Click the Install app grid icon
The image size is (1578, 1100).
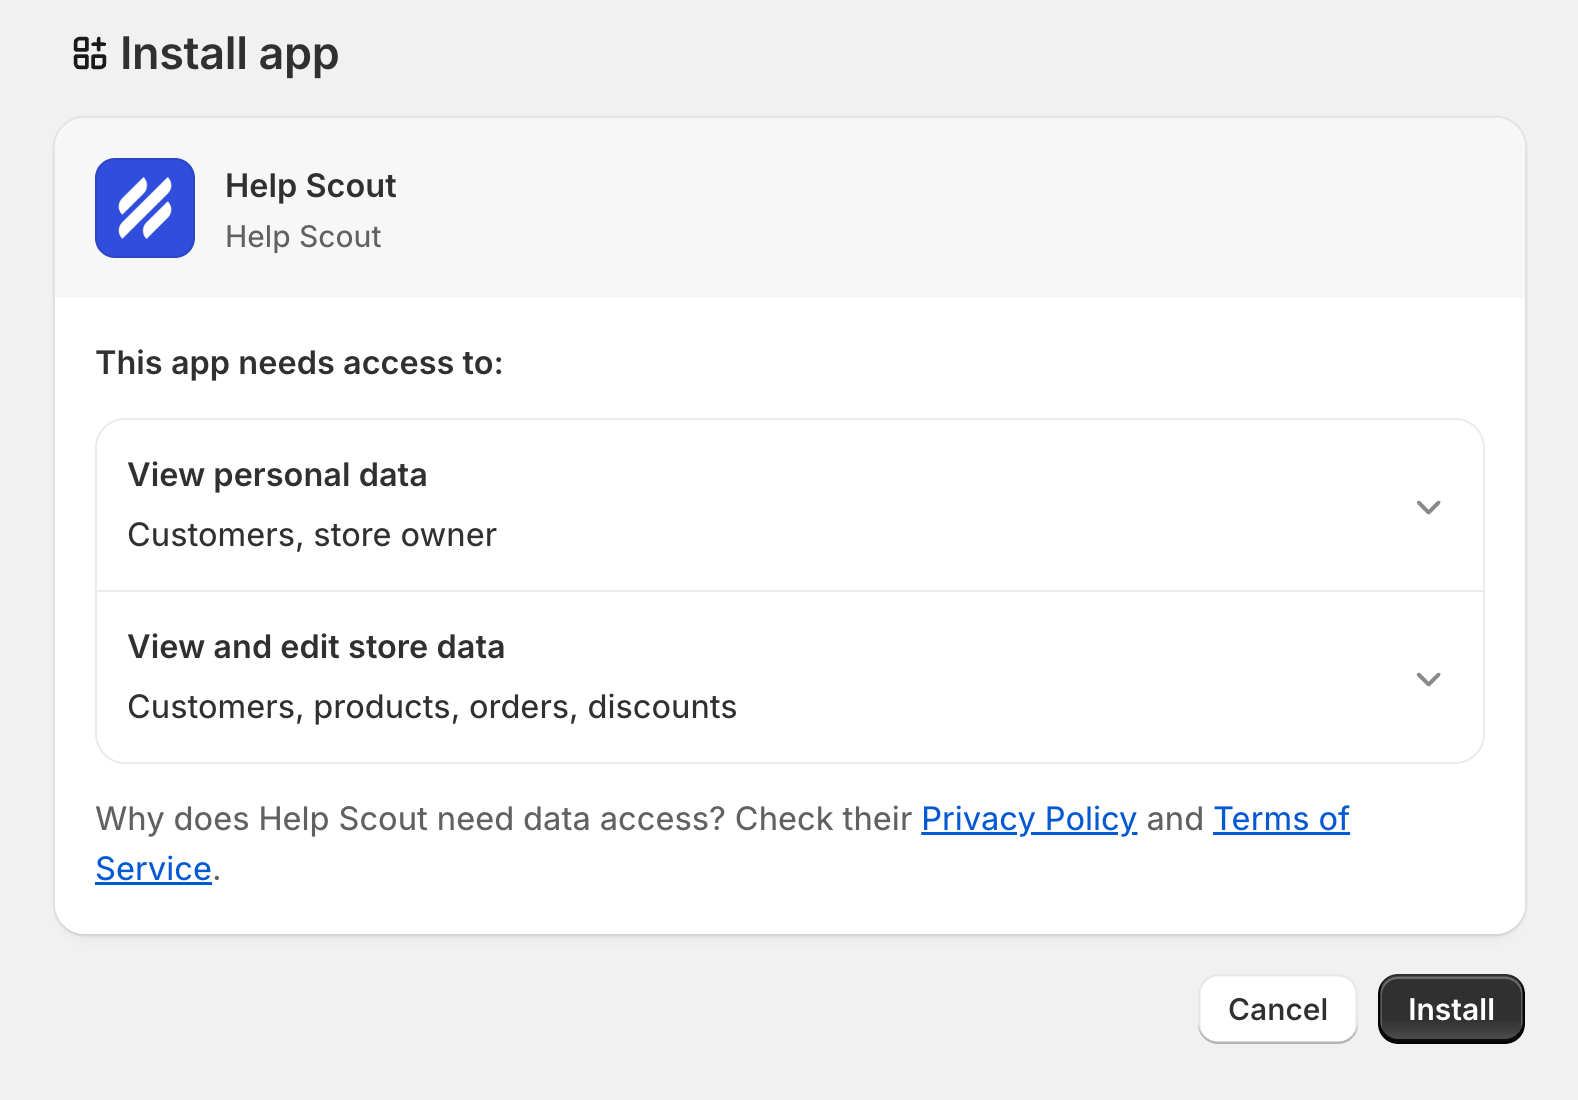coord(90,53)
